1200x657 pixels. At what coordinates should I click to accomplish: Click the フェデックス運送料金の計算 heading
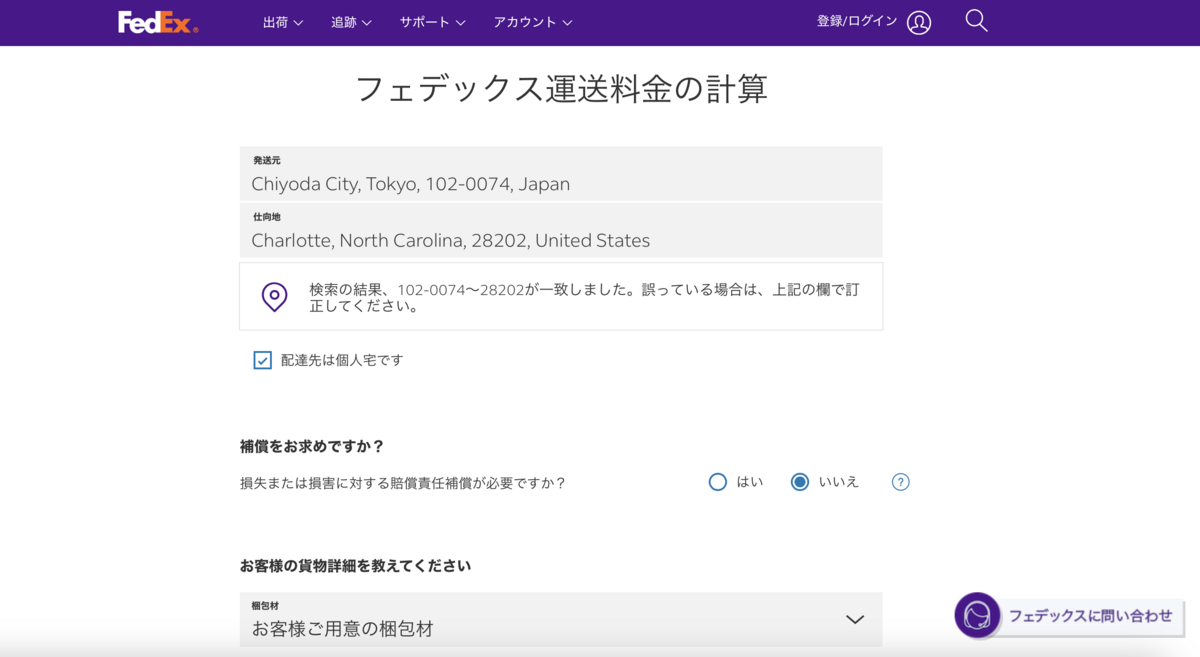[x=561, y=89]
